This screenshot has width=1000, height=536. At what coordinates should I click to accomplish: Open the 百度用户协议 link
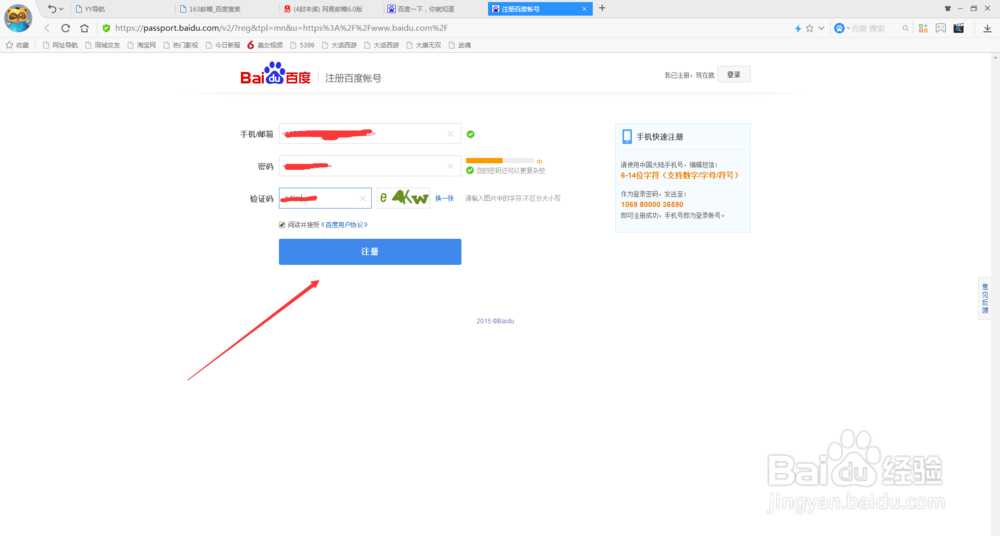tap(344, 225)
